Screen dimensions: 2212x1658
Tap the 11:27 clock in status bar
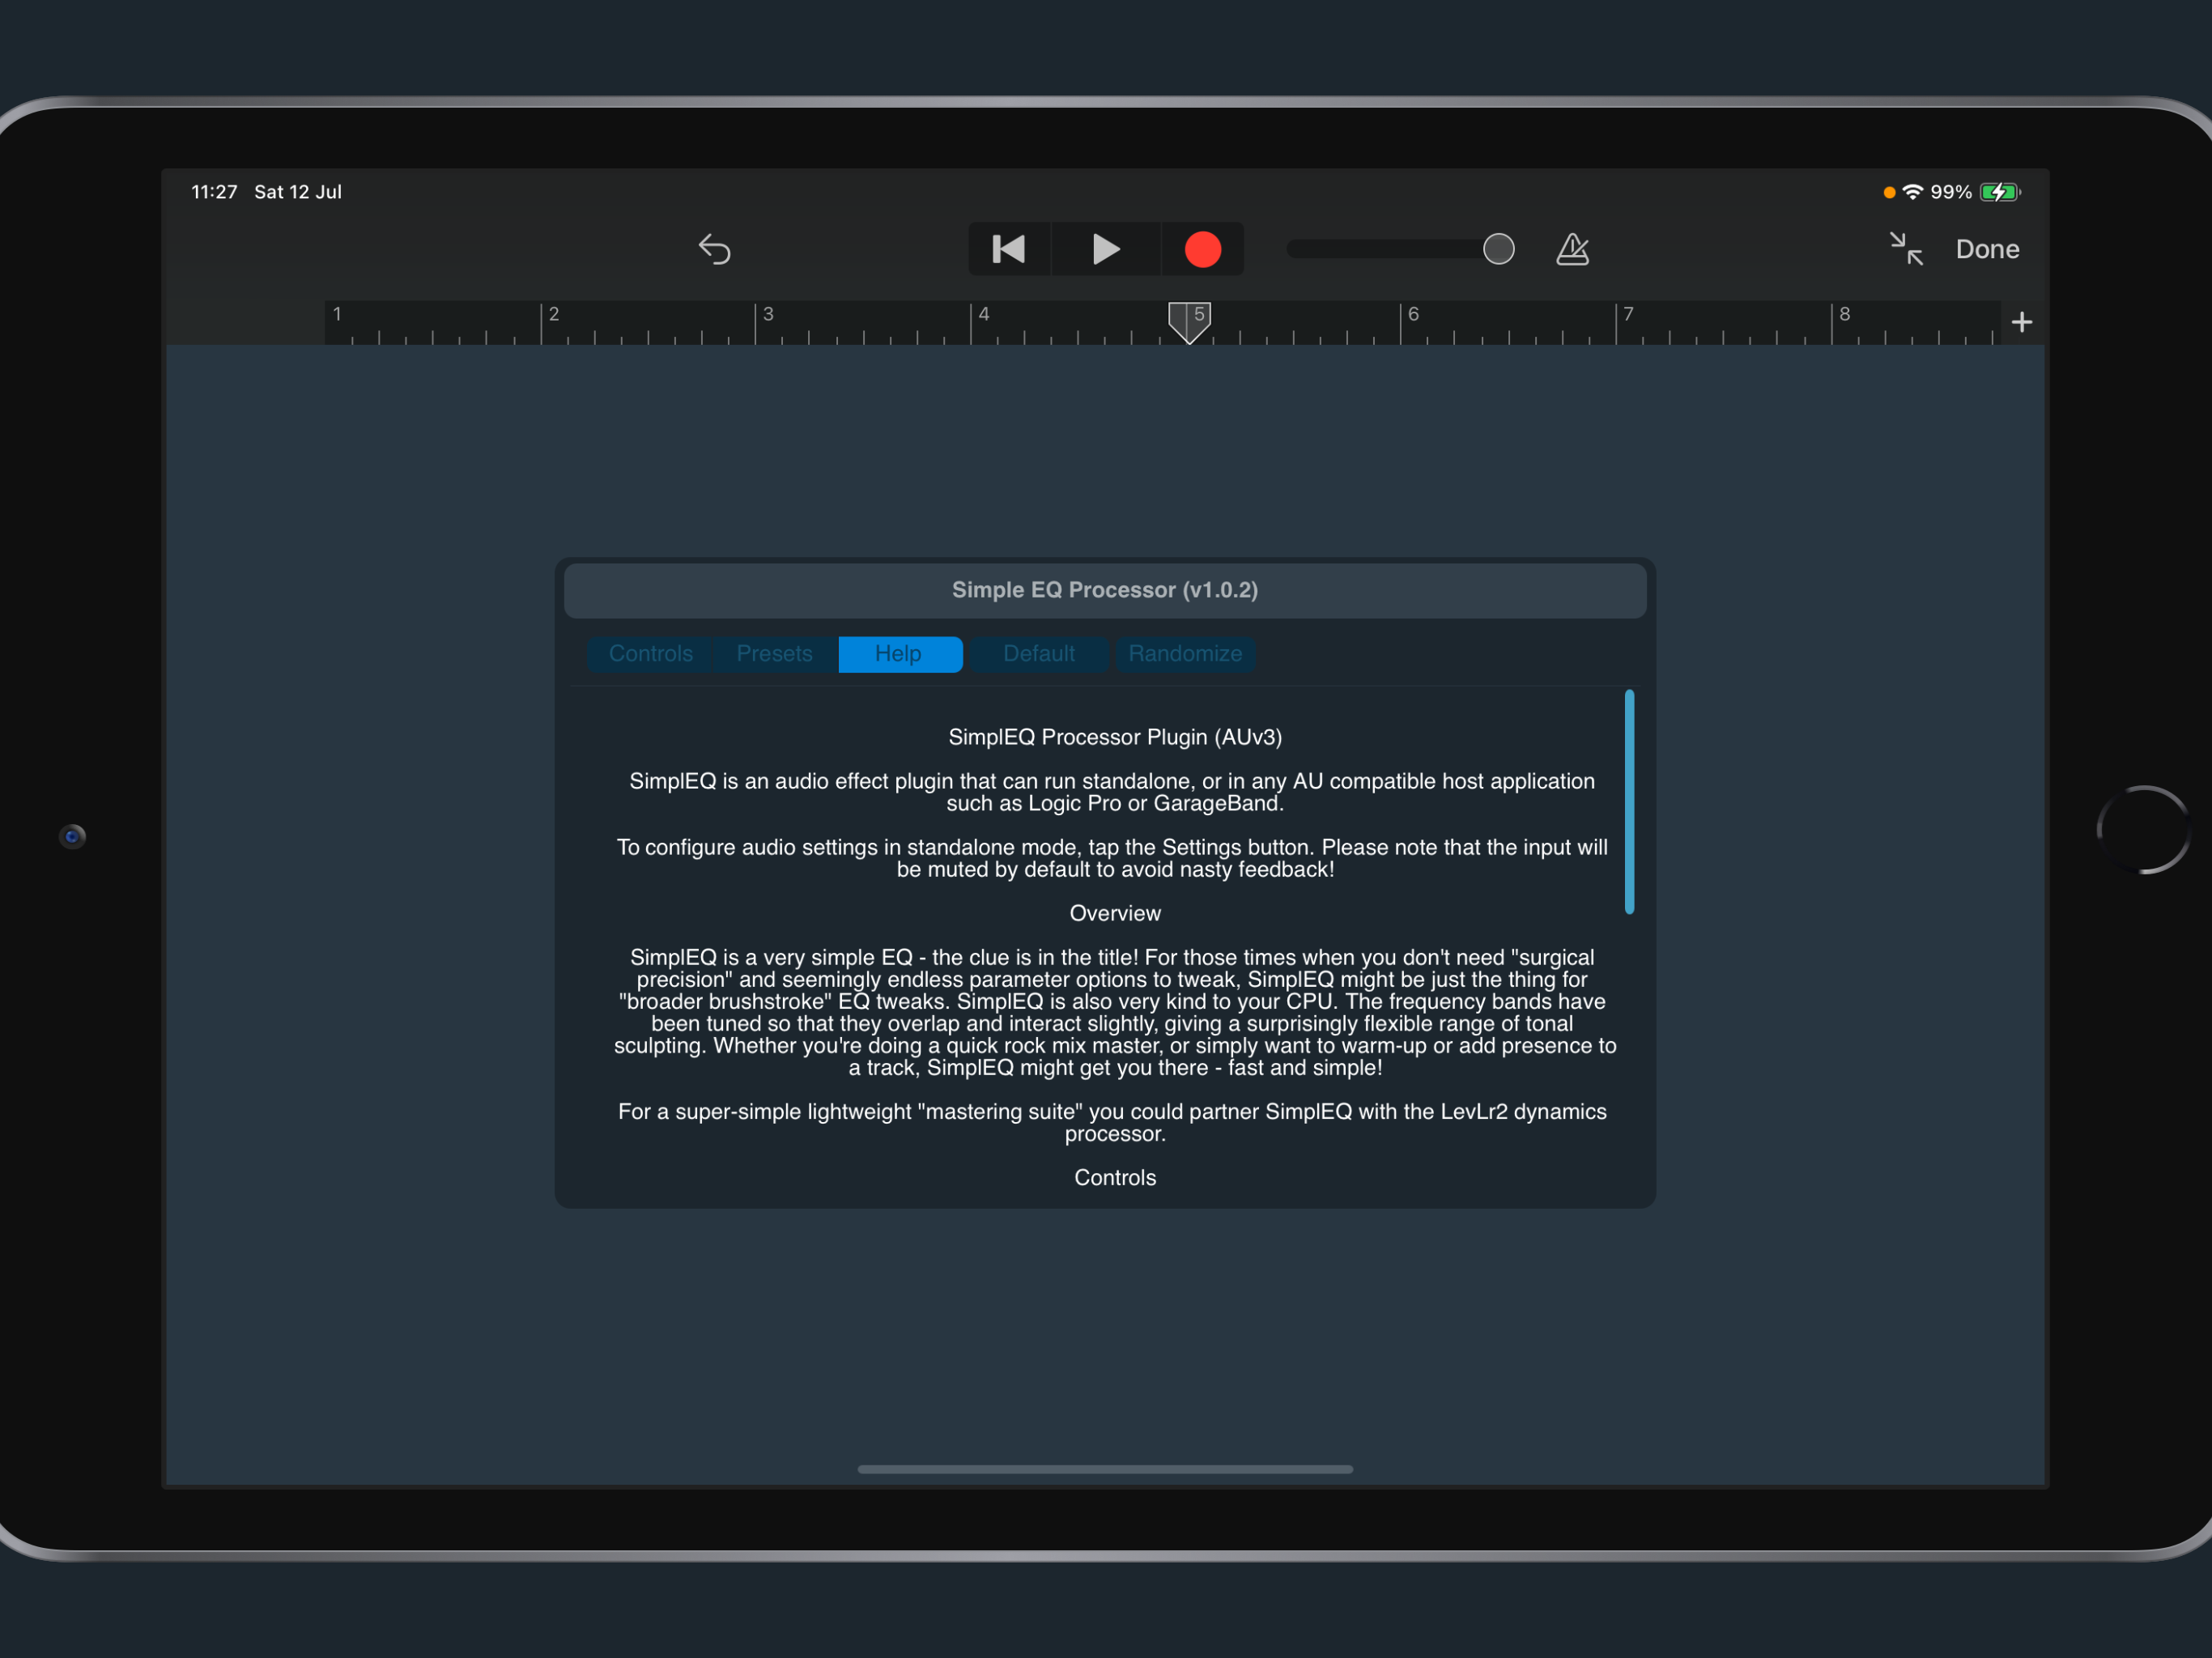click(214, 192)
